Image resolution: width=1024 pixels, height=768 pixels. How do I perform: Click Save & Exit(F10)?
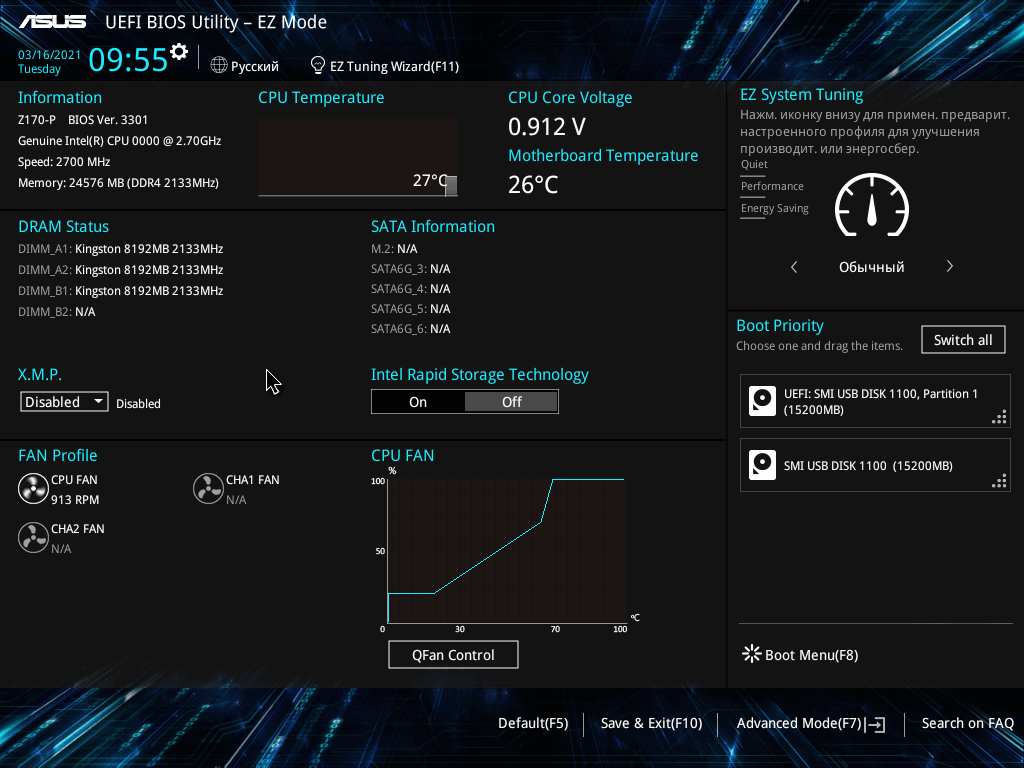point(651,723)
